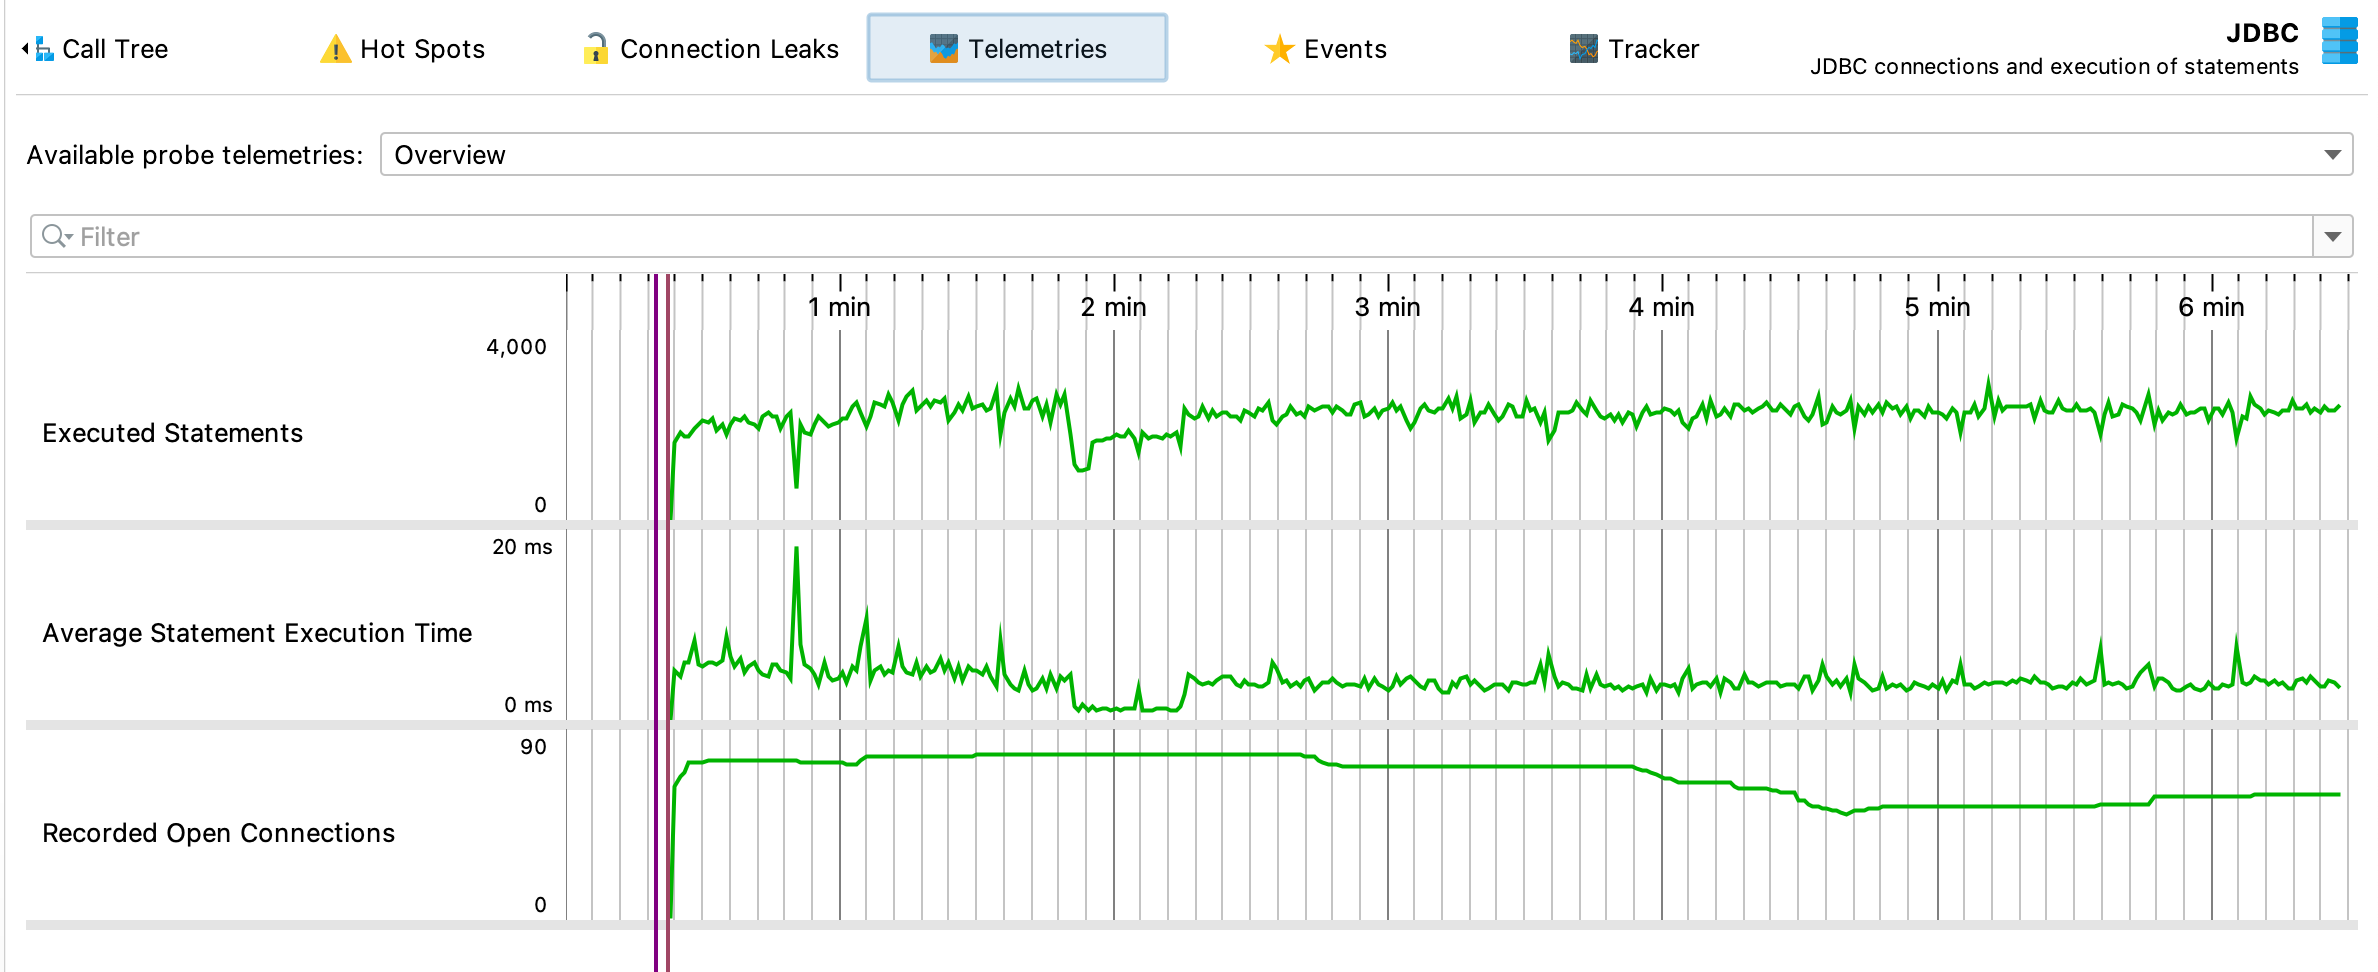Click the Tracker graph icon

tap(1583, 49)
